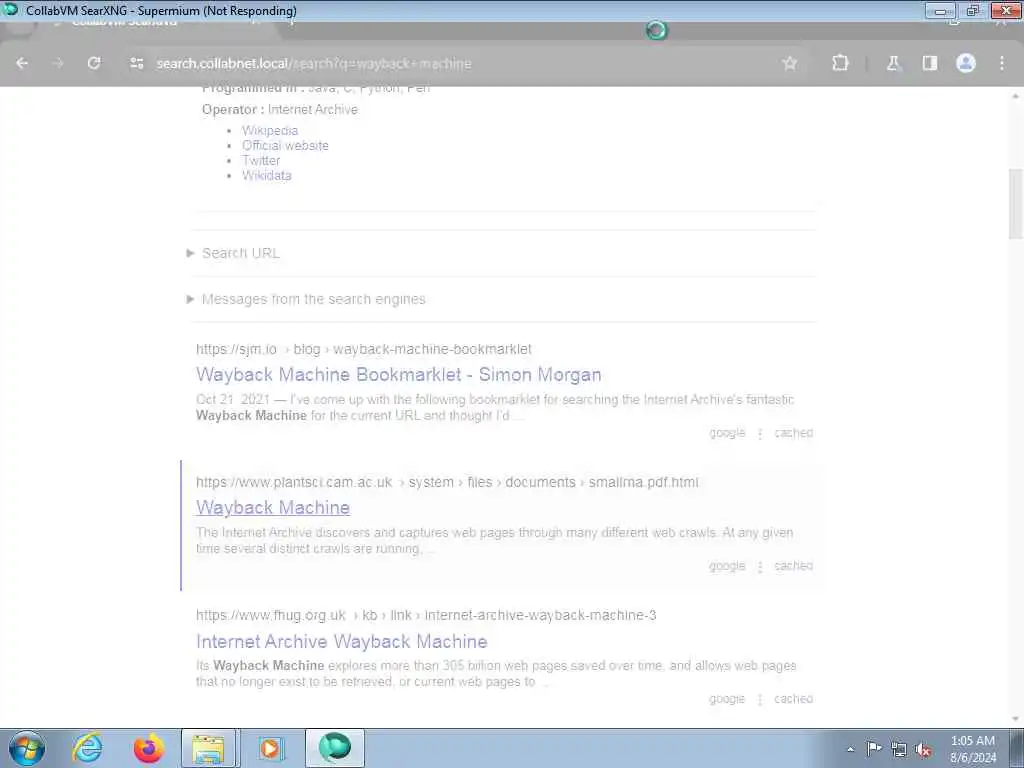Expand the Search URL section
This screenshot has width=1024, height=768.
pyautogui.click(x=240, y=253)
